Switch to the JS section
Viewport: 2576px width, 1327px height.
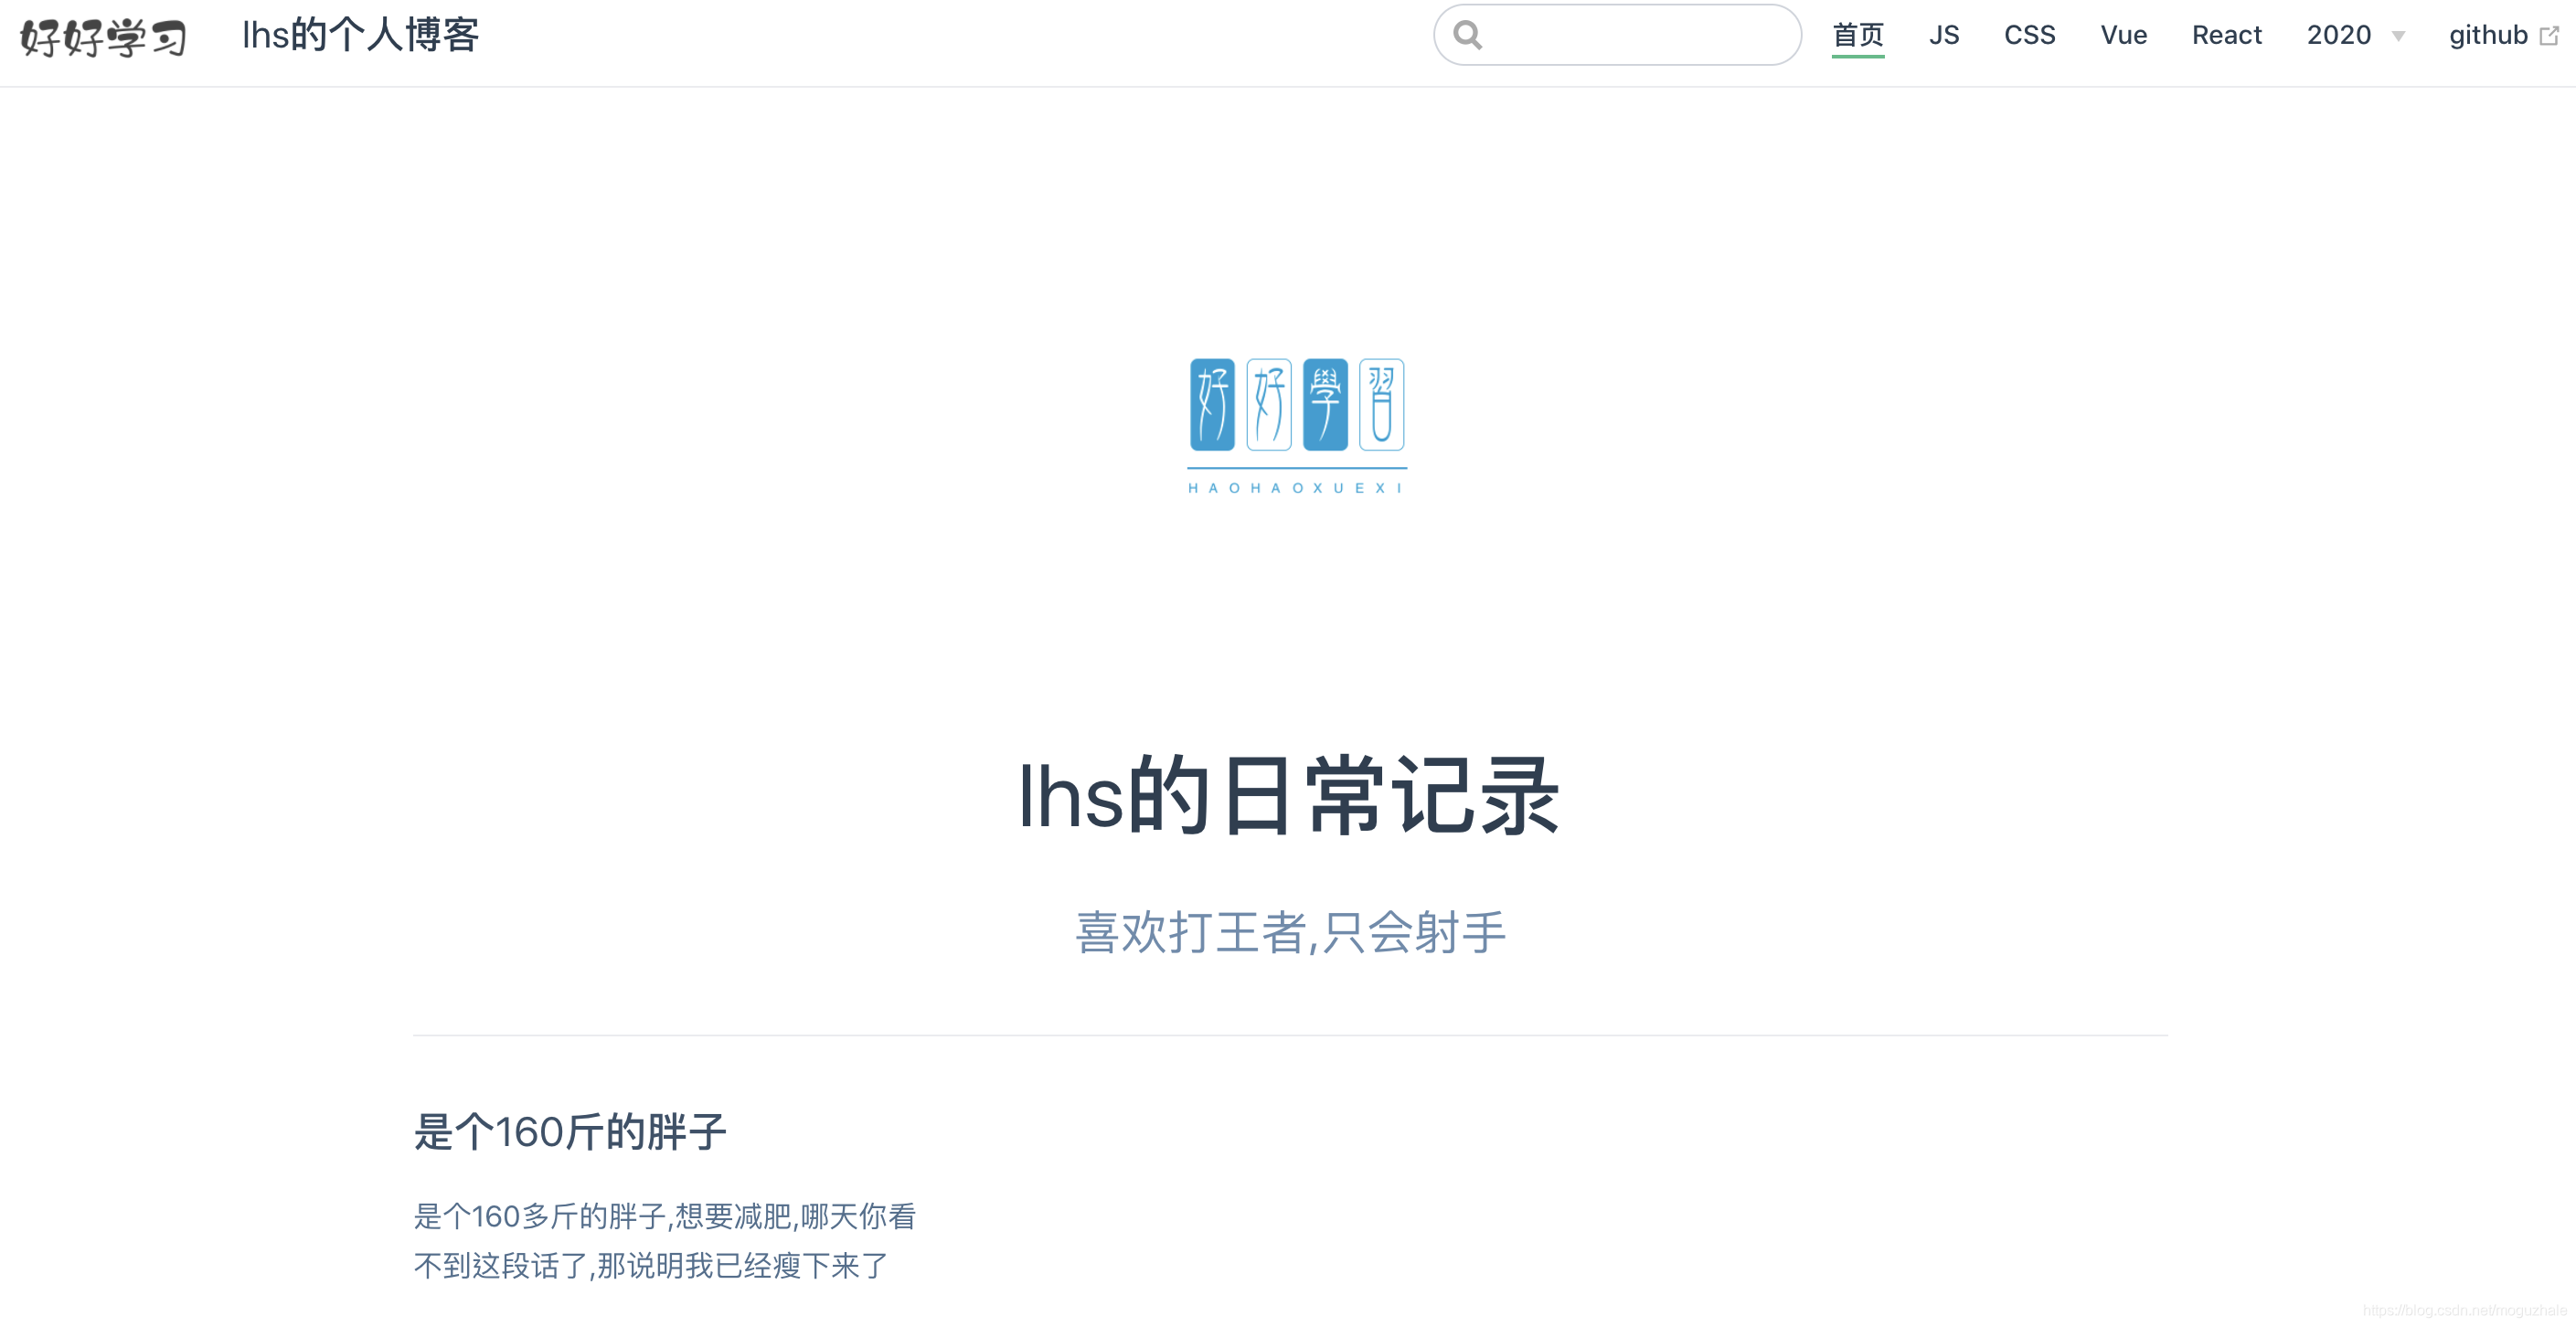pyautogui.click(x=1944, y=35)
